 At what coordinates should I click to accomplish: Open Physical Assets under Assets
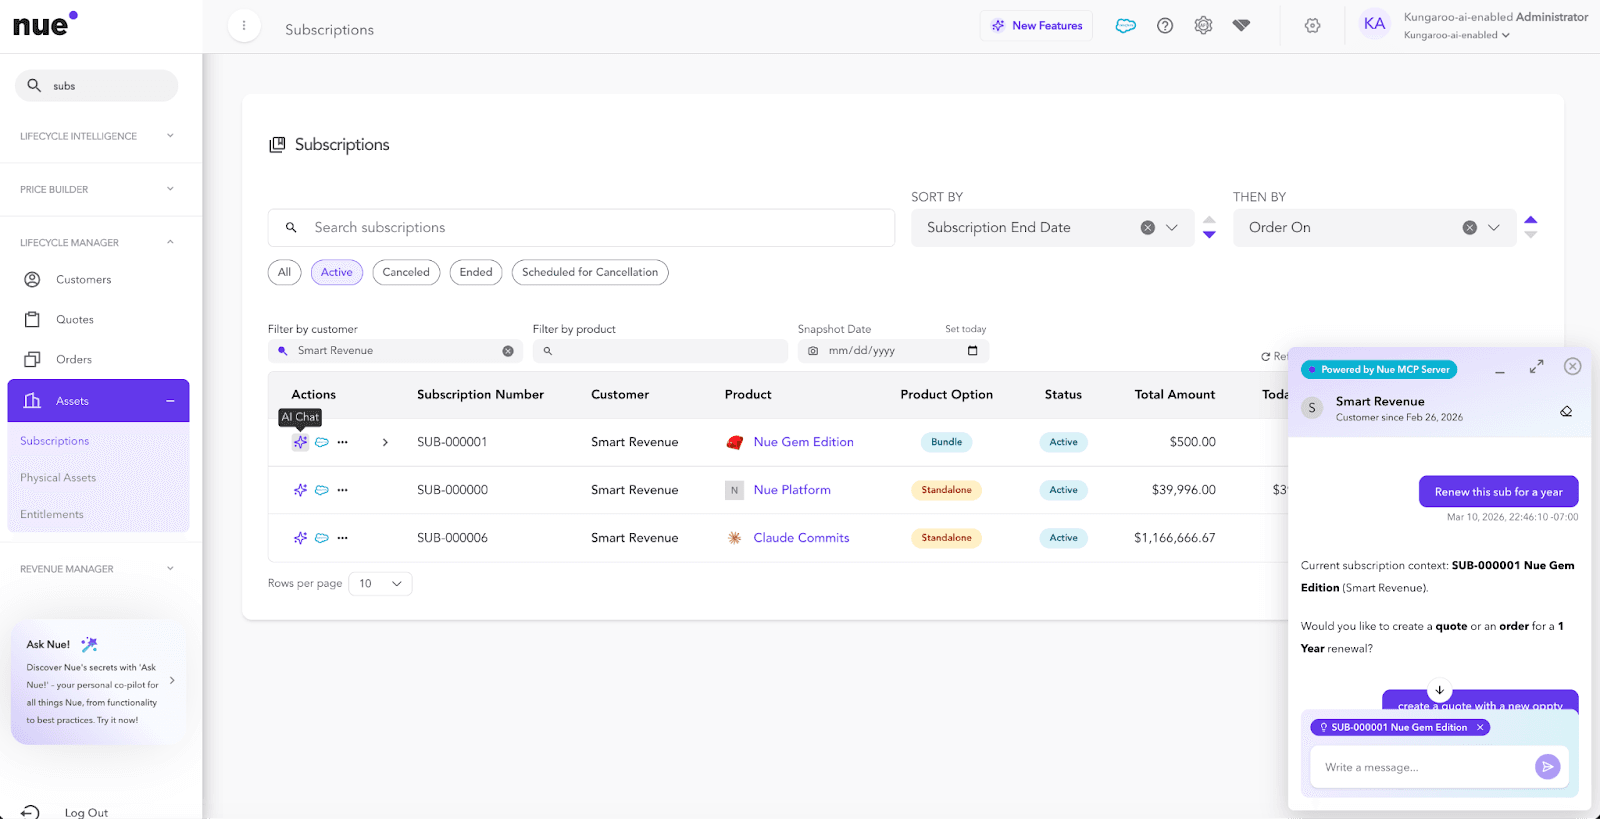[x=58, y=478]
